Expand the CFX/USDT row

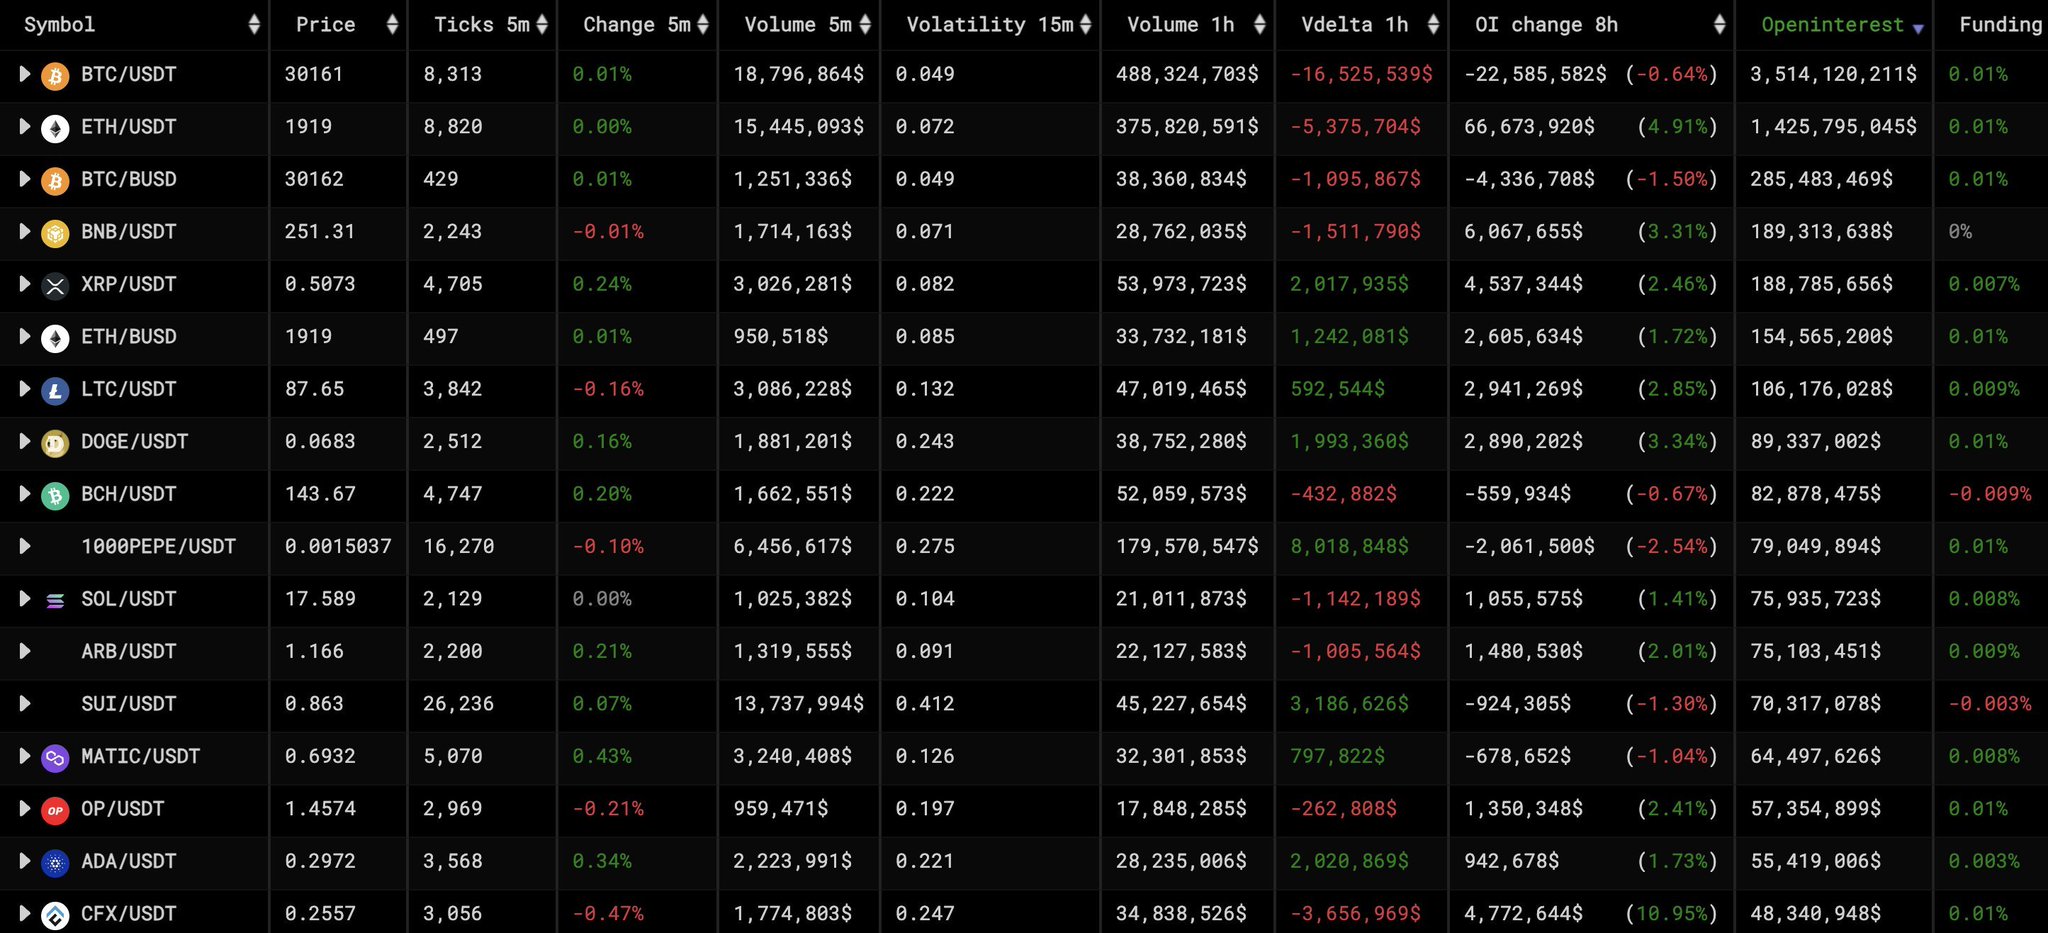coord(25,914)
